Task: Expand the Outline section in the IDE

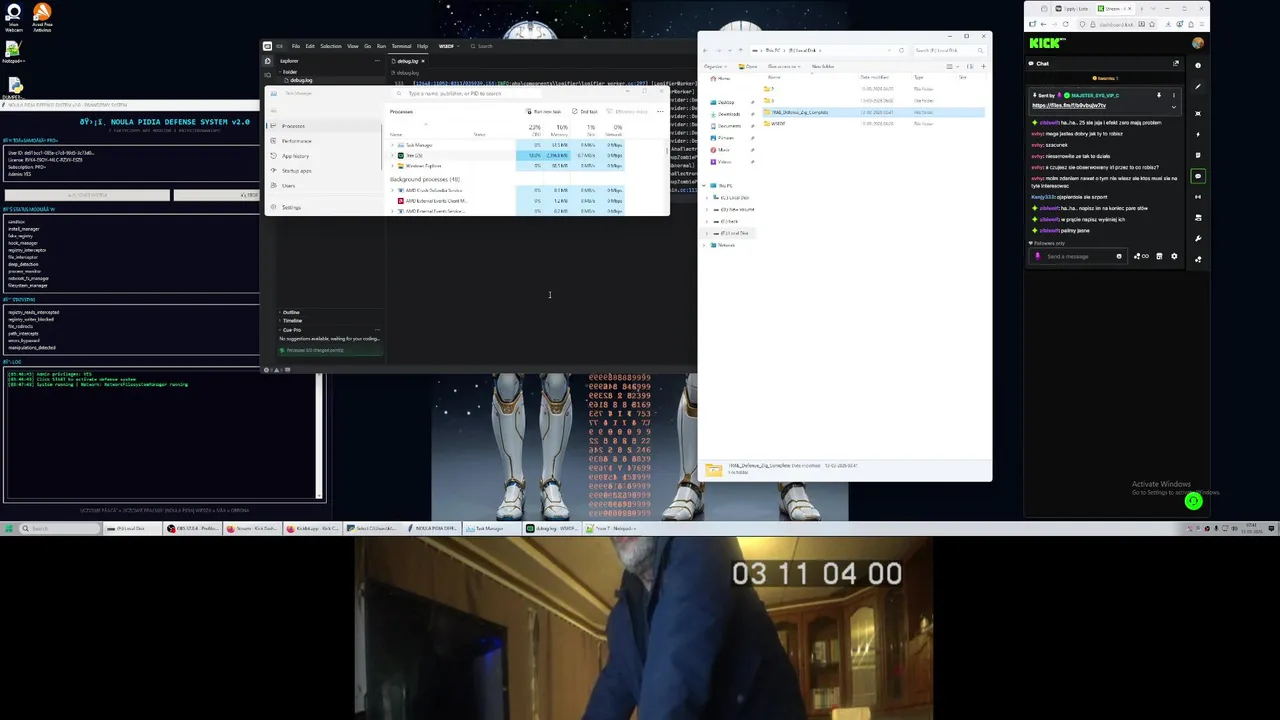Action: point(290,313)
